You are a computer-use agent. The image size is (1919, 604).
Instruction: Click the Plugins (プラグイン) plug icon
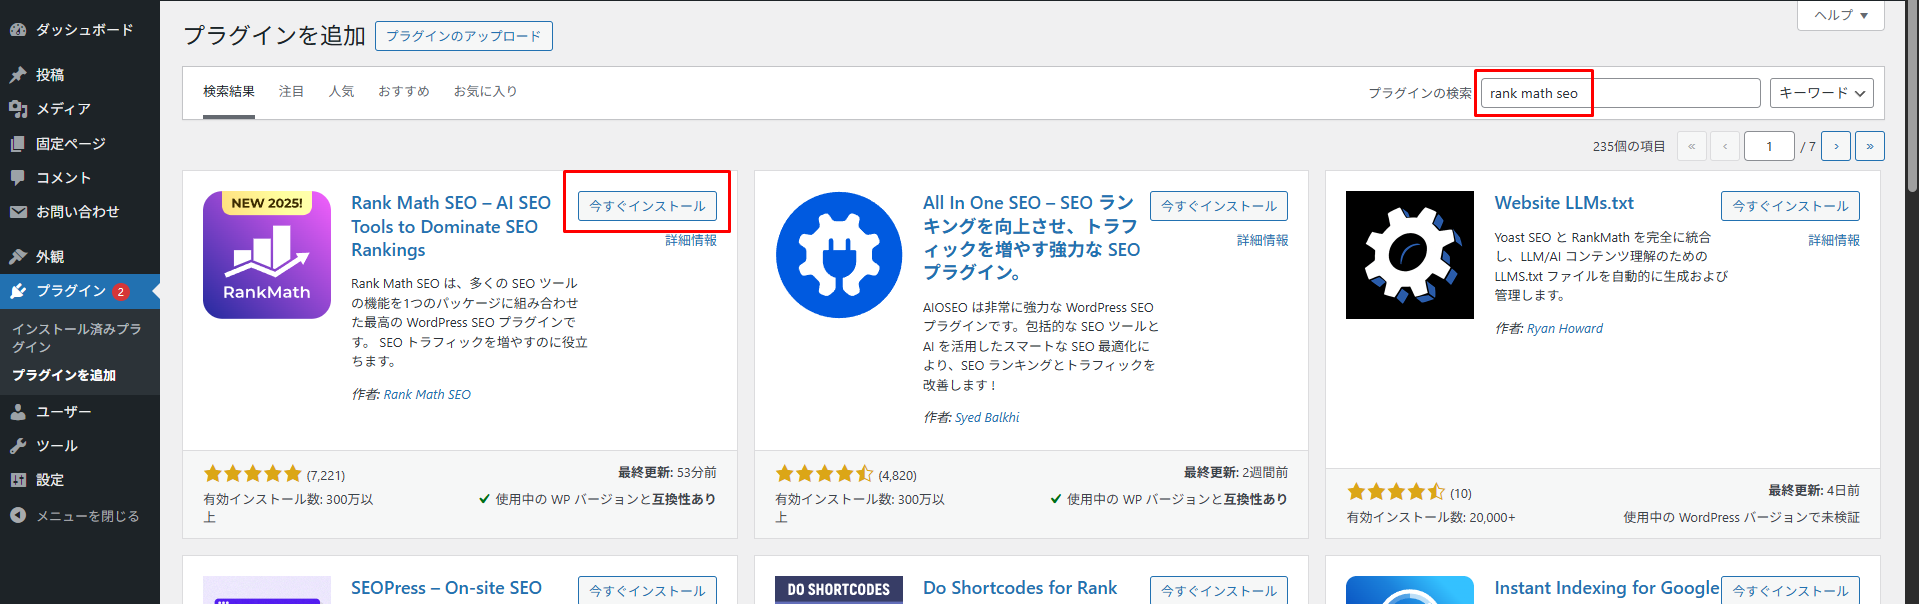coord(18,291)
